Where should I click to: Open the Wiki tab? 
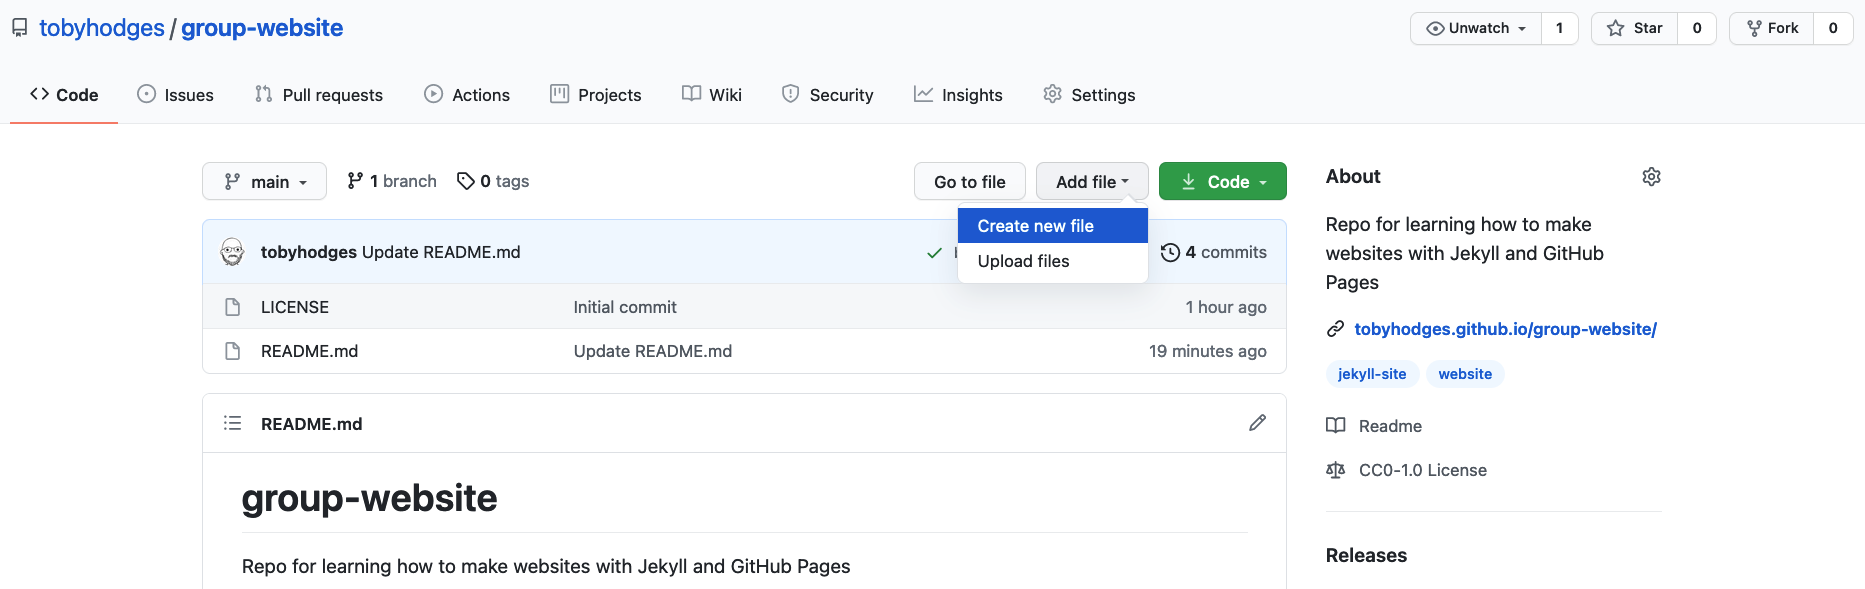click(712, 95)
